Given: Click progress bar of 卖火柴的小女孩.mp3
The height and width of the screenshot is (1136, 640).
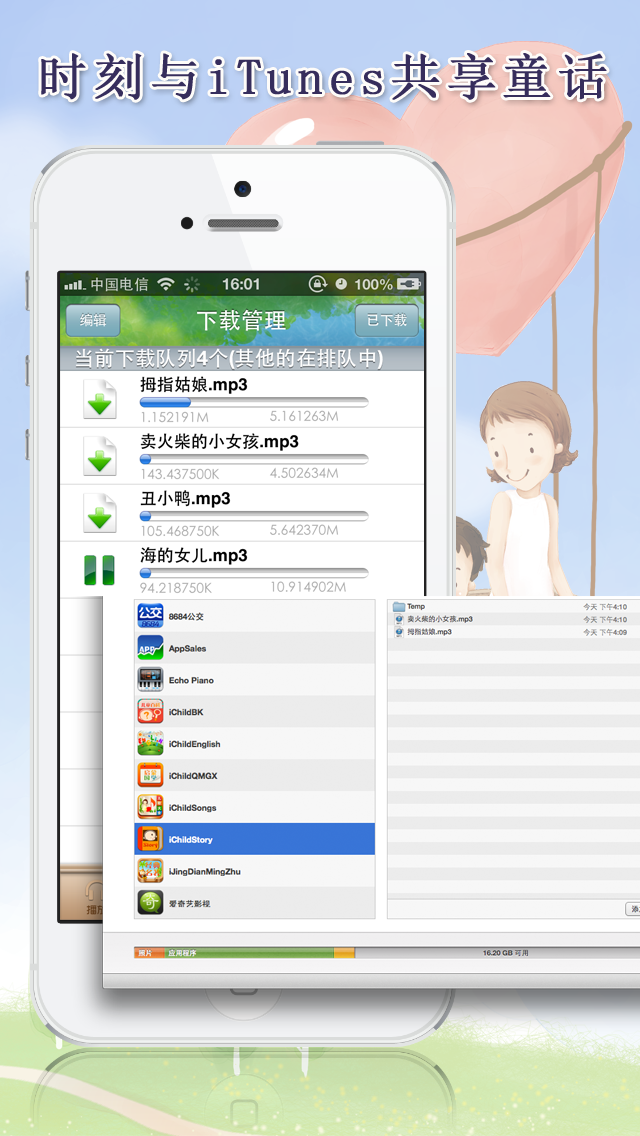Looking at the screenshot, I should coord(254,459).
